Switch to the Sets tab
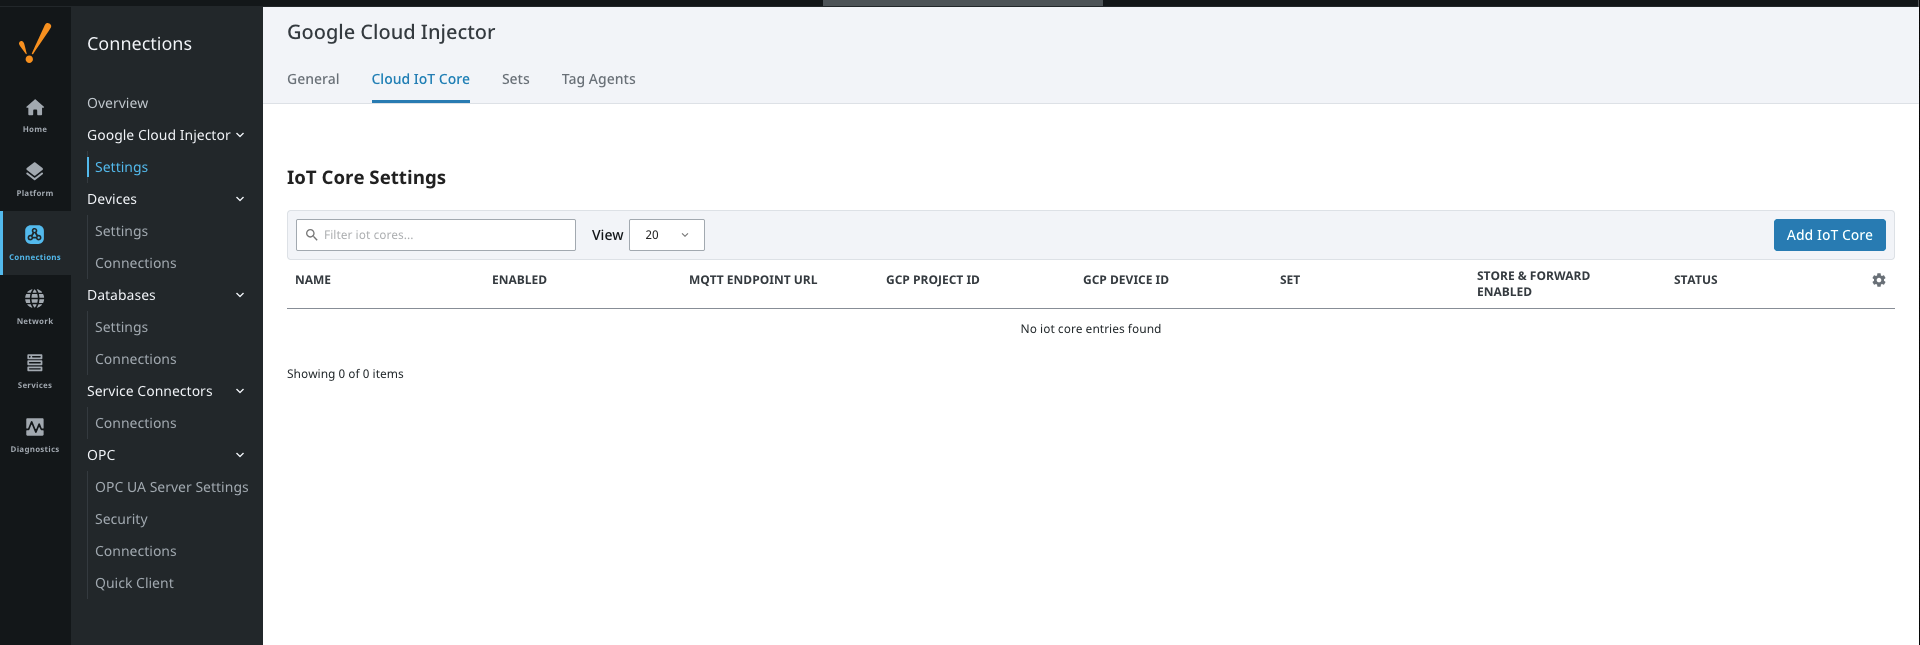 click(x=515, y=79)
